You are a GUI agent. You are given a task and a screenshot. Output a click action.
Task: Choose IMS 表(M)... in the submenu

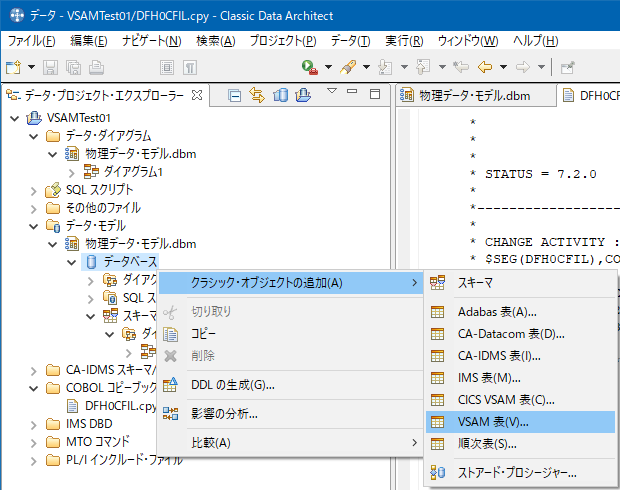(520, 378)
